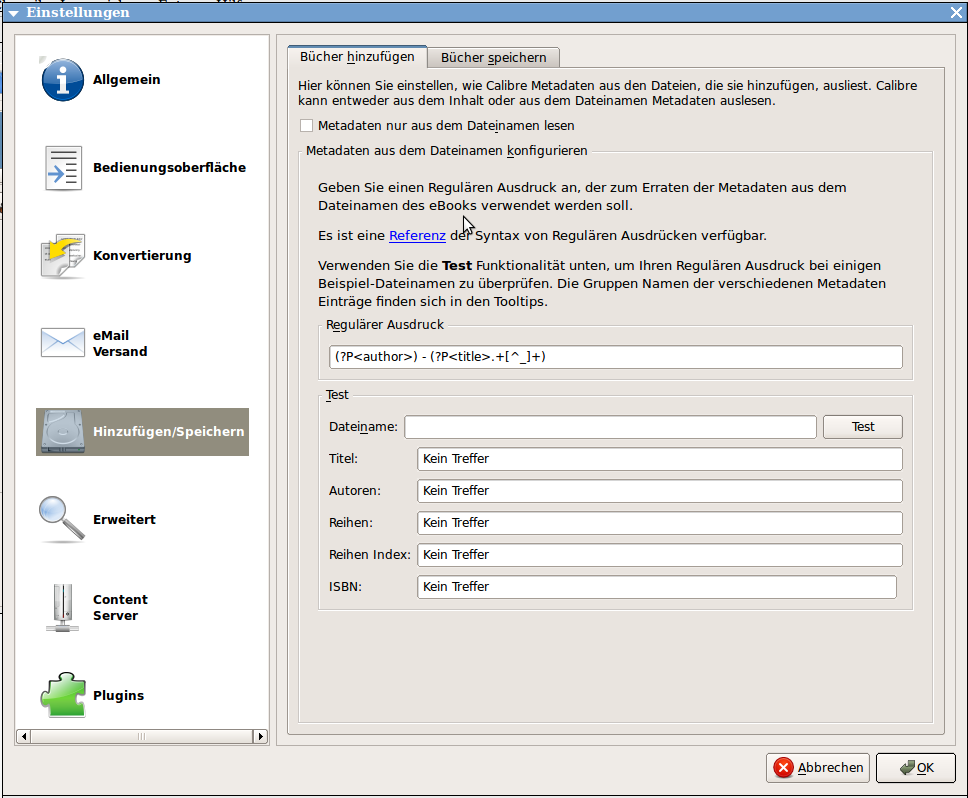The image size is (968, 798).
Task: Click the eMail Versand label
Action: coord(120,343)
